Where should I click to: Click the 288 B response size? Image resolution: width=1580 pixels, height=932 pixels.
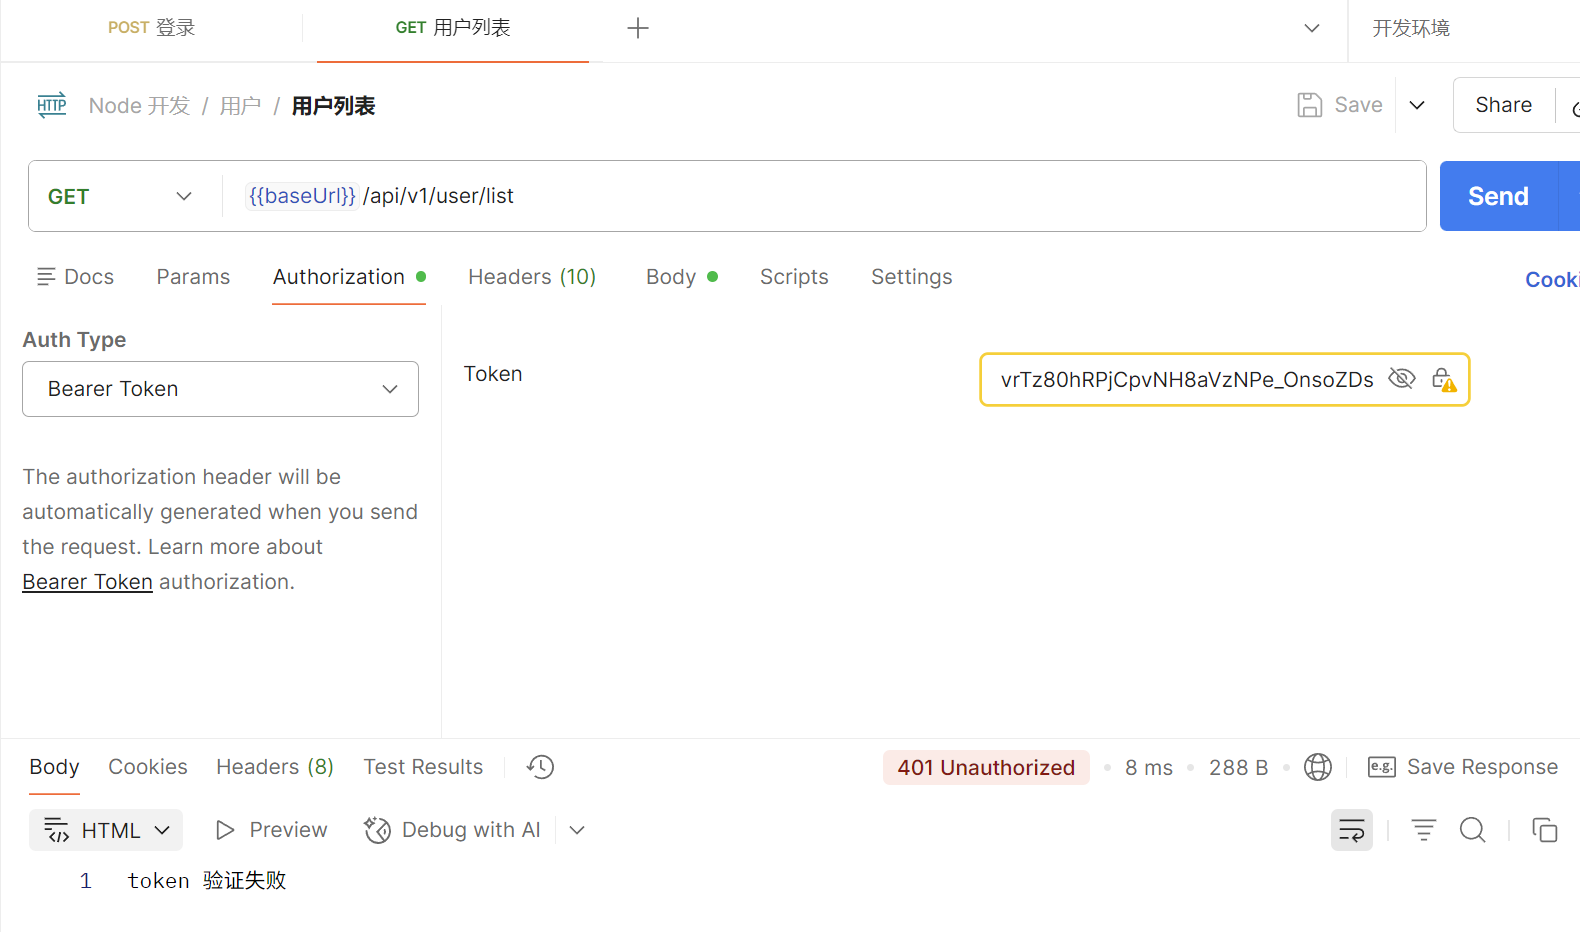click(x=1238, y=768)
